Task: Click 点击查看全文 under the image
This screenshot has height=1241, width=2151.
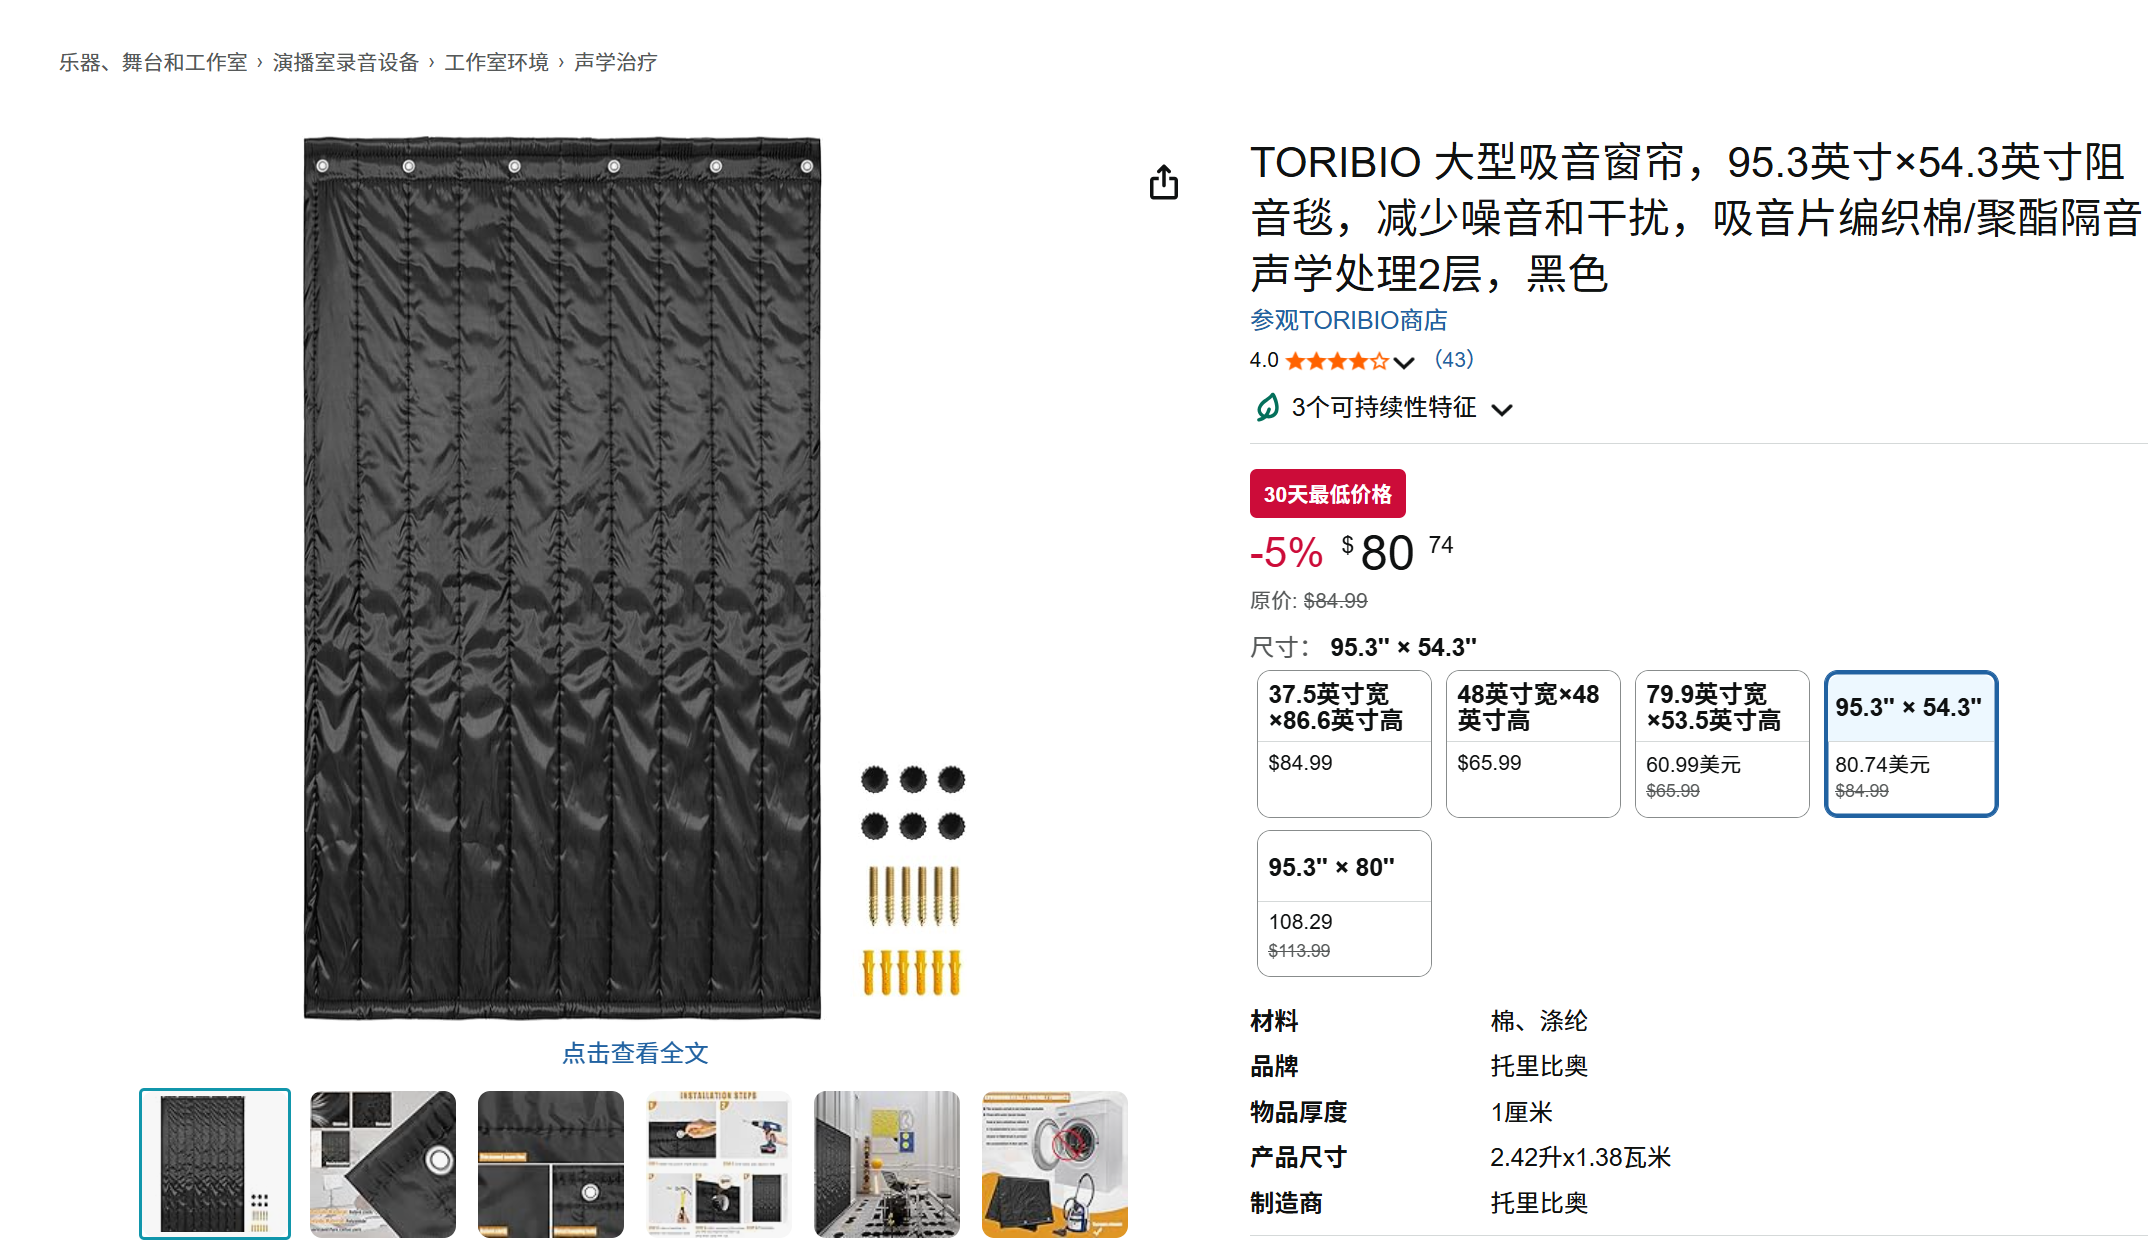Action: point(635,1053)
